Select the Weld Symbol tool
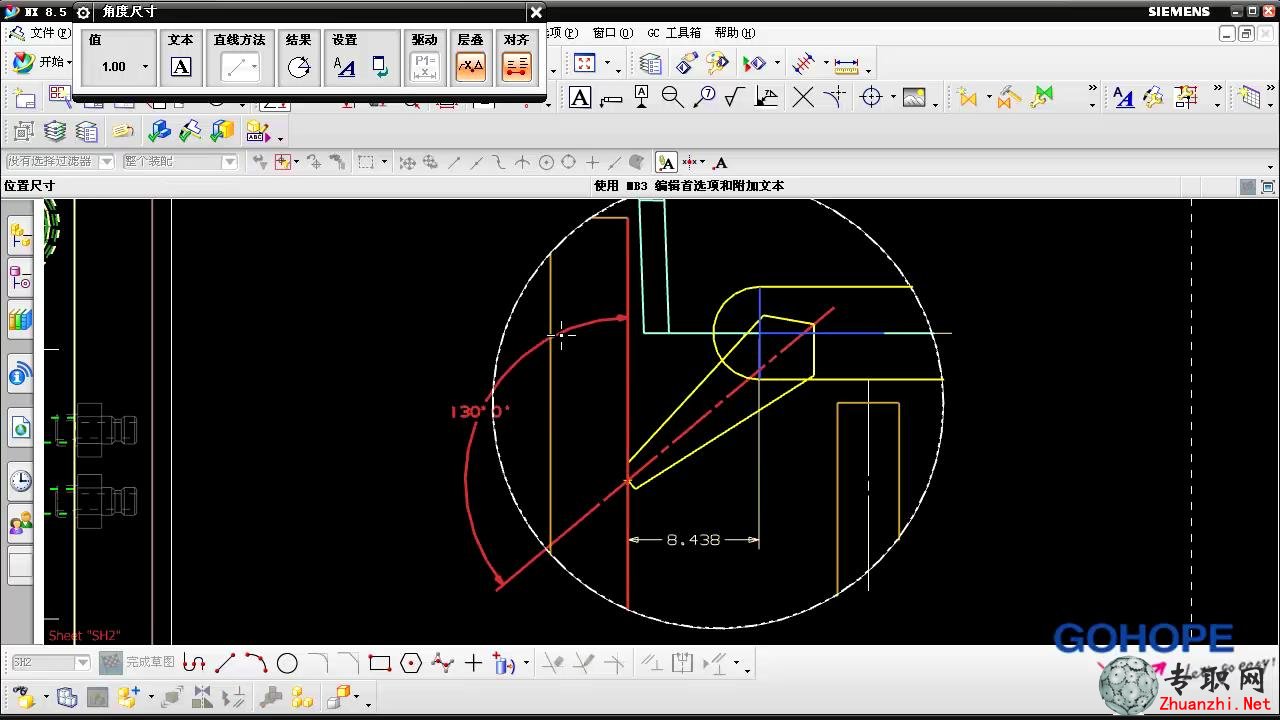1280x720 pixels. click(x=766, y=97)
